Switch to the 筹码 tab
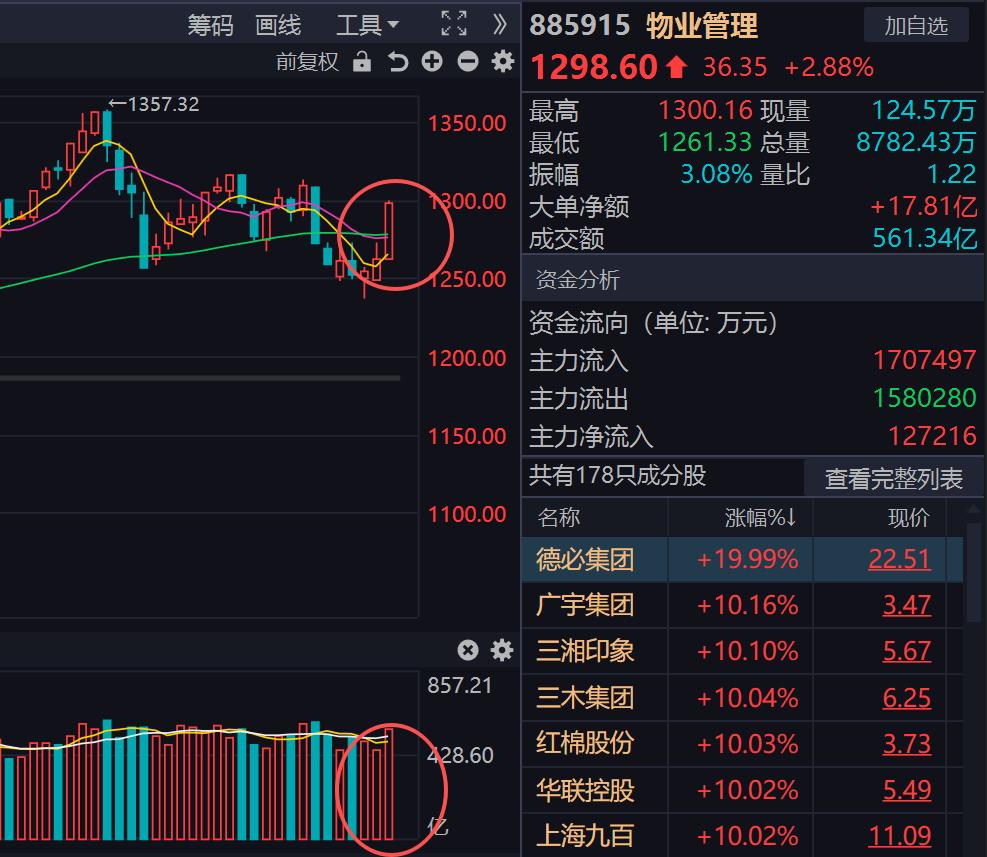 tap(210, 25)
